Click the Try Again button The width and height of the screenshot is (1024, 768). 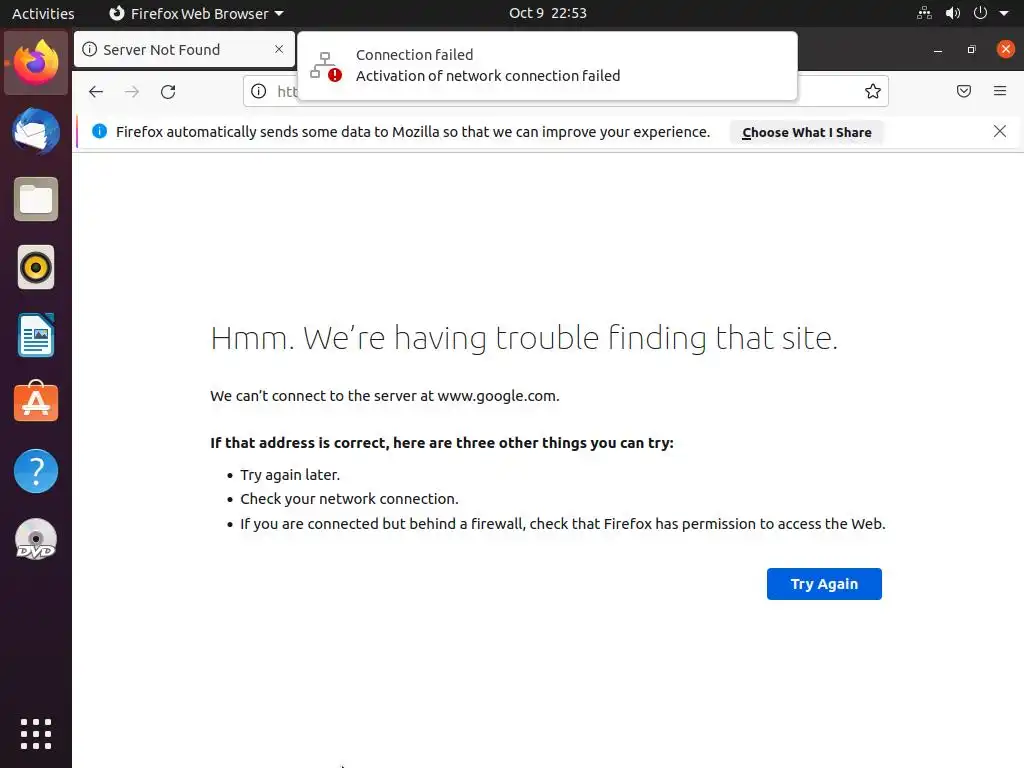click(x=824, y=584)
